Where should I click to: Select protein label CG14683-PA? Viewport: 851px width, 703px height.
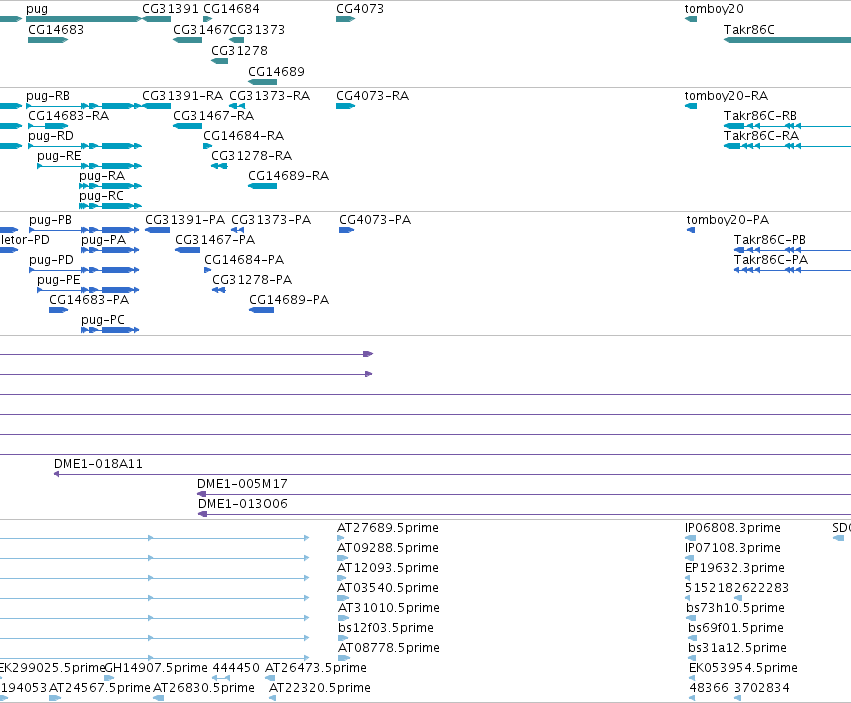pos(89,301)
